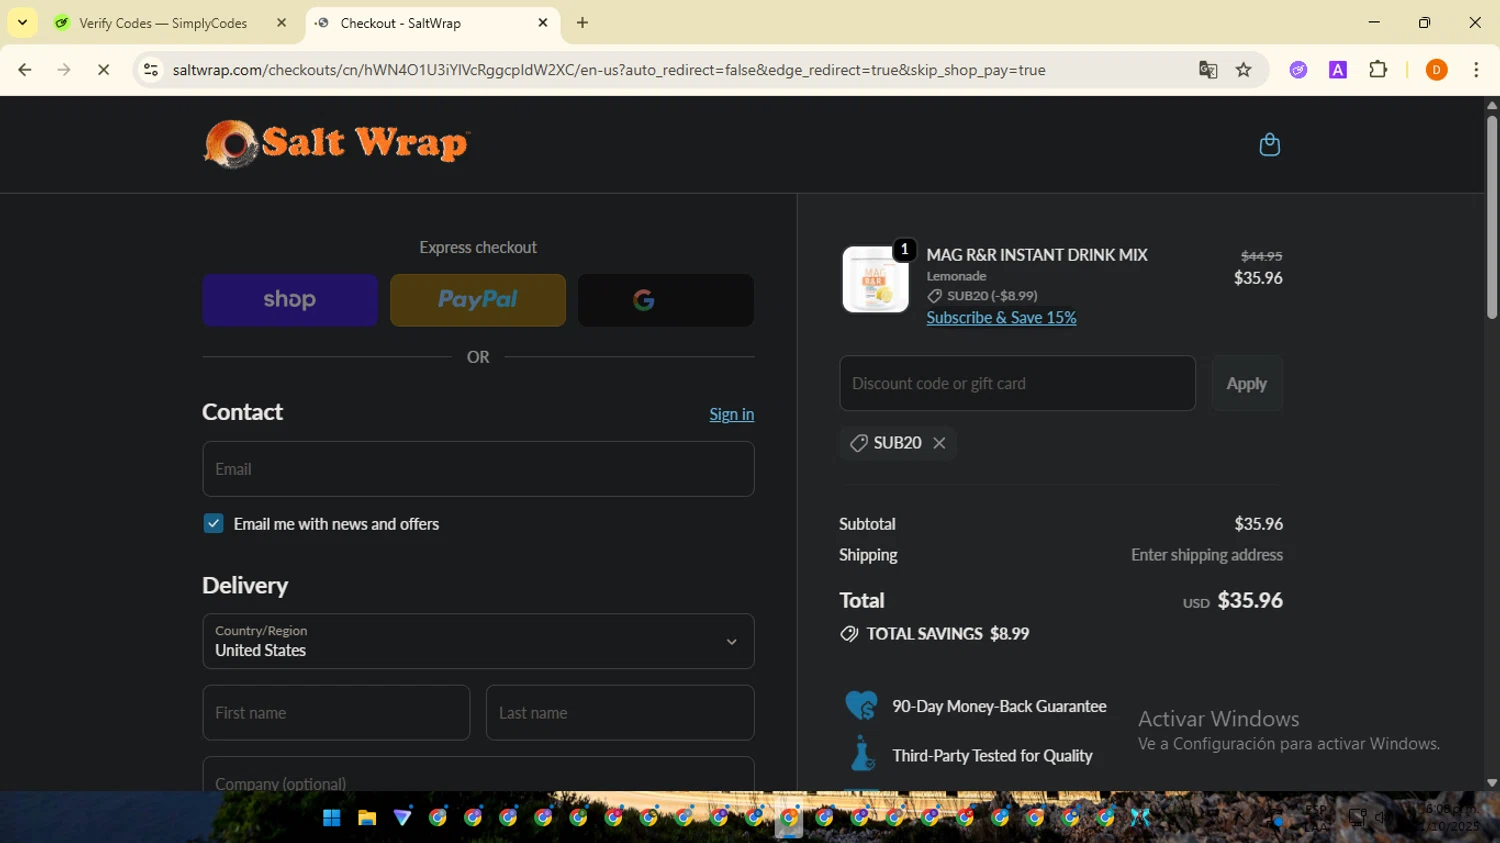1500x843 pixels.
Task: Click the purple A extension icon
Action: [x=1338, y=70]
